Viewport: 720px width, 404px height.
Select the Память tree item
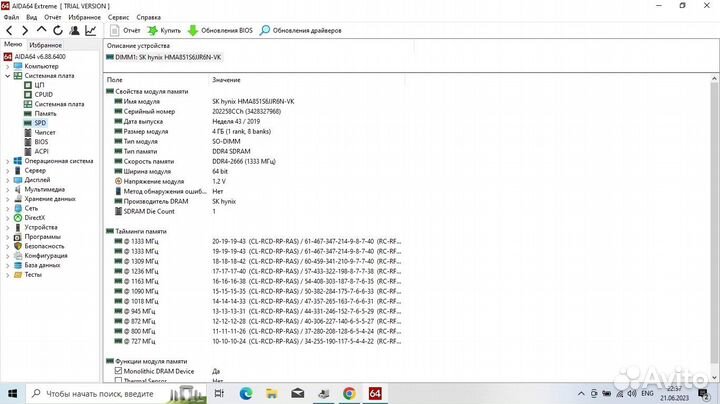click(x=40, y=113)
